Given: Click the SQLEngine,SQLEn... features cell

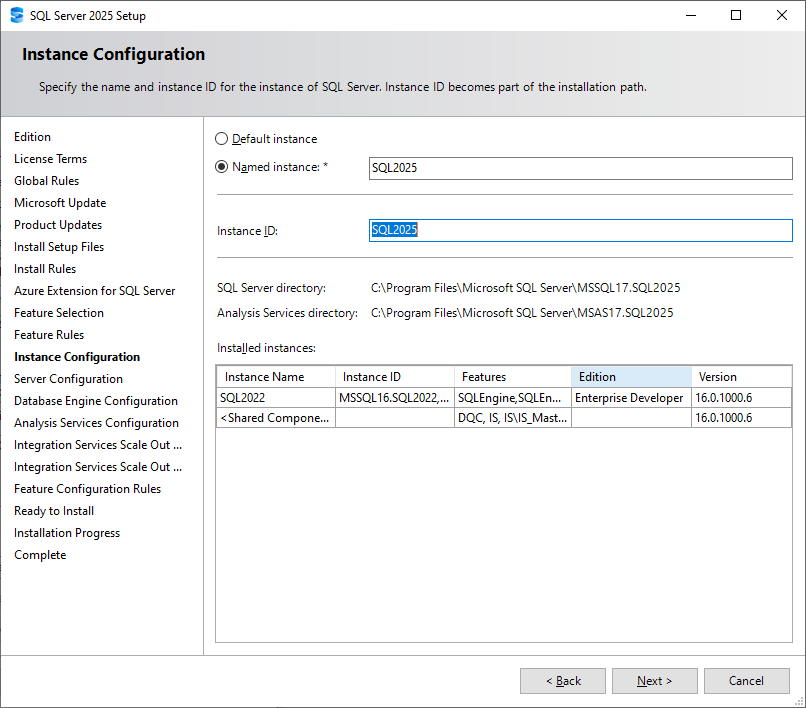Looking at the screenshot, I should (x=513, y=397).
